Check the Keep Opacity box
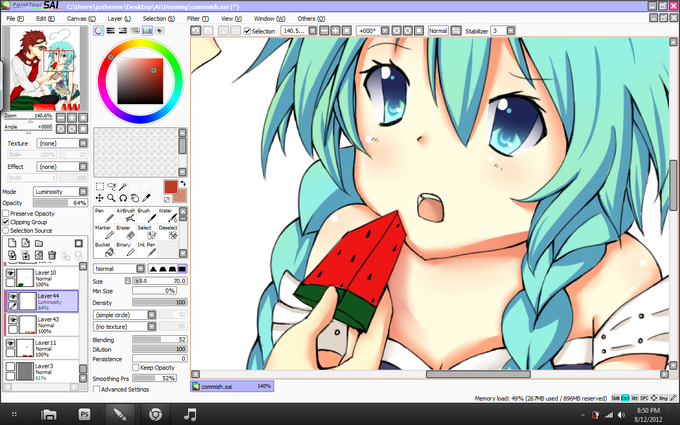This screenshot has width=680, height=425. point(136,368)
